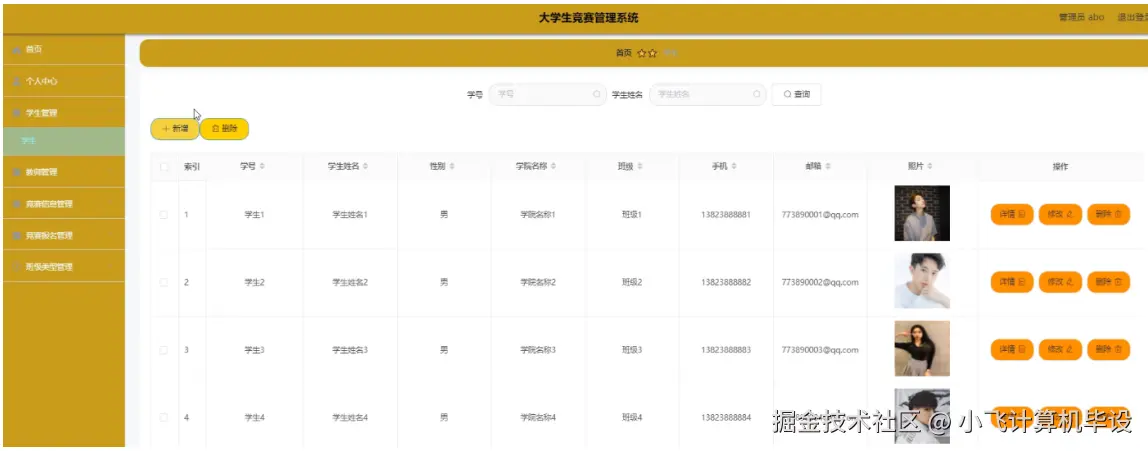Select the highlighted 学生 submenu item
Viewport: 1148px width, 451px height.
click(x=64, y=141)
